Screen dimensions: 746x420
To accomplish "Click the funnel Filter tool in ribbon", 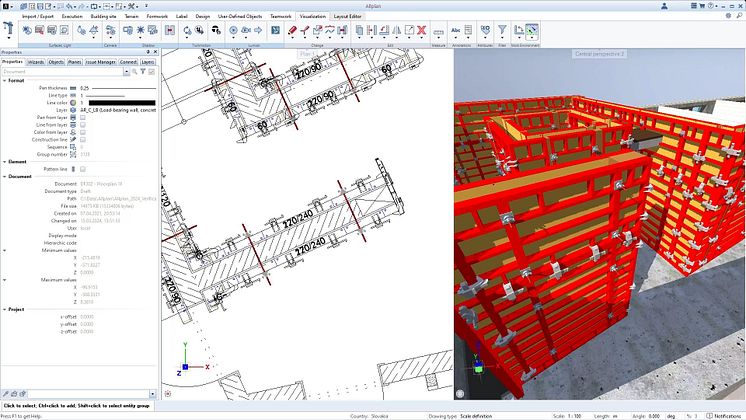I will coord(502,29).
